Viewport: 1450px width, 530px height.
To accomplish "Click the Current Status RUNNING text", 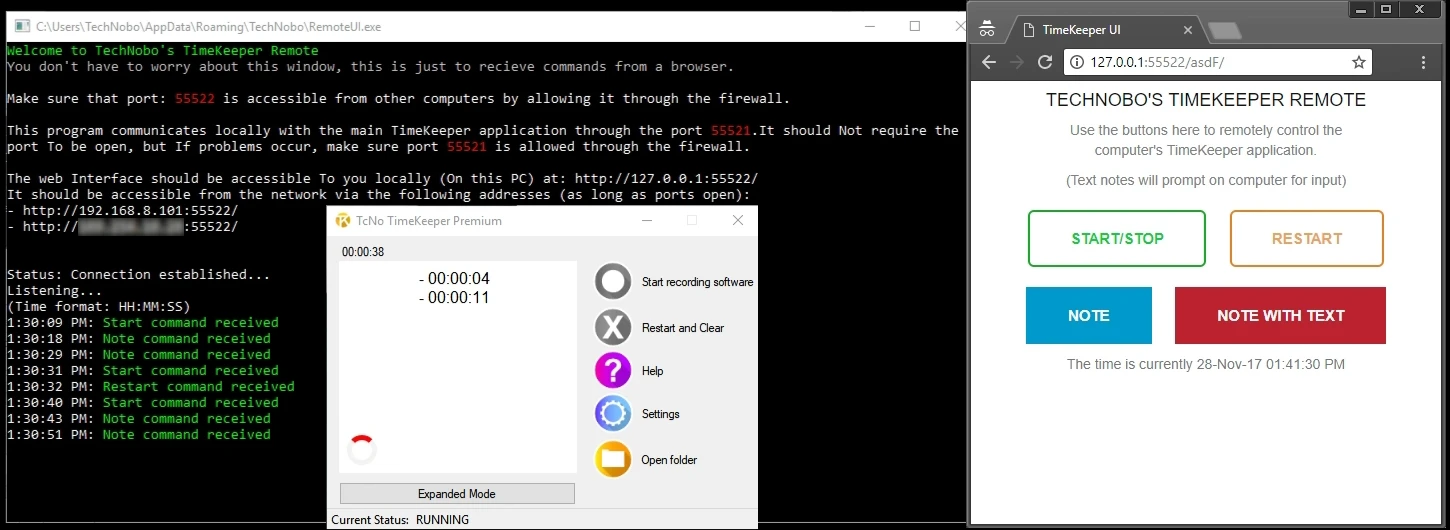I will point(400,520).
